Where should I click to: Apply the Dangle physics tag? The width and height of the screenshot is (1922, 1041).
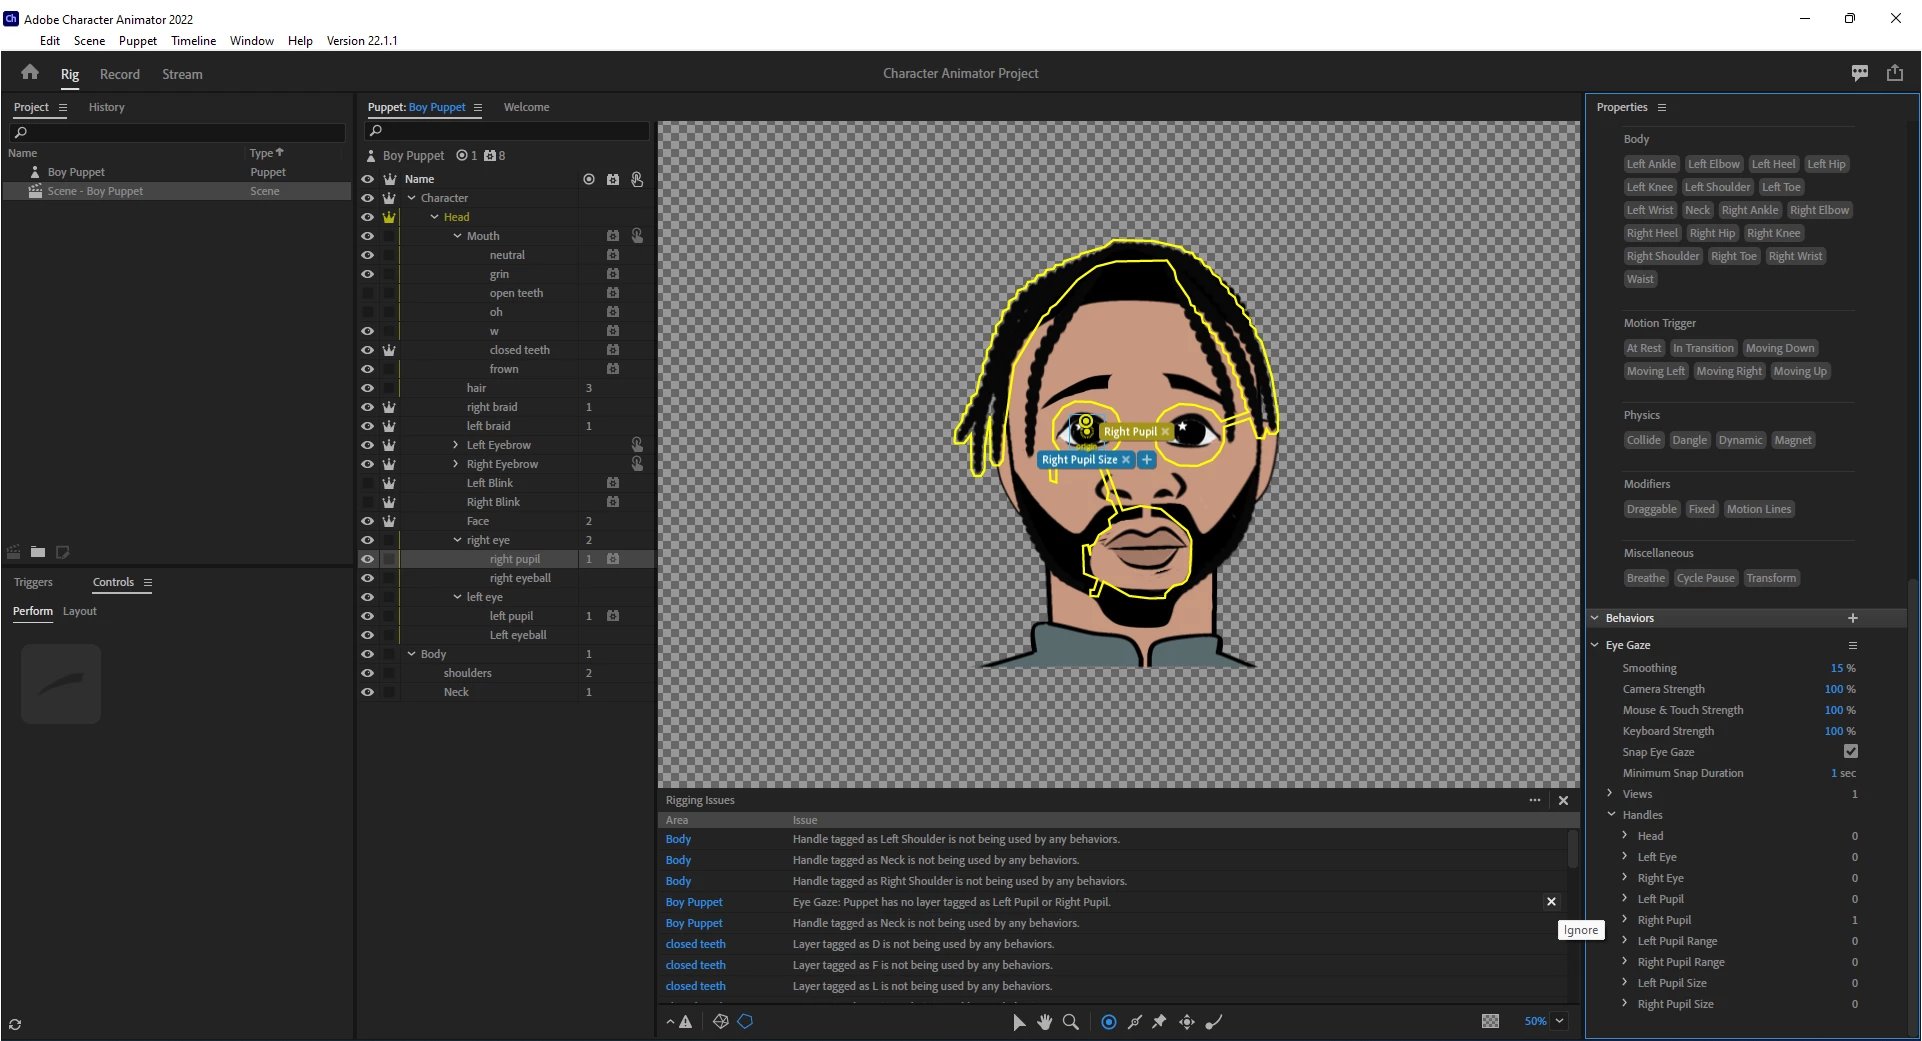(x=1690, y=440)
